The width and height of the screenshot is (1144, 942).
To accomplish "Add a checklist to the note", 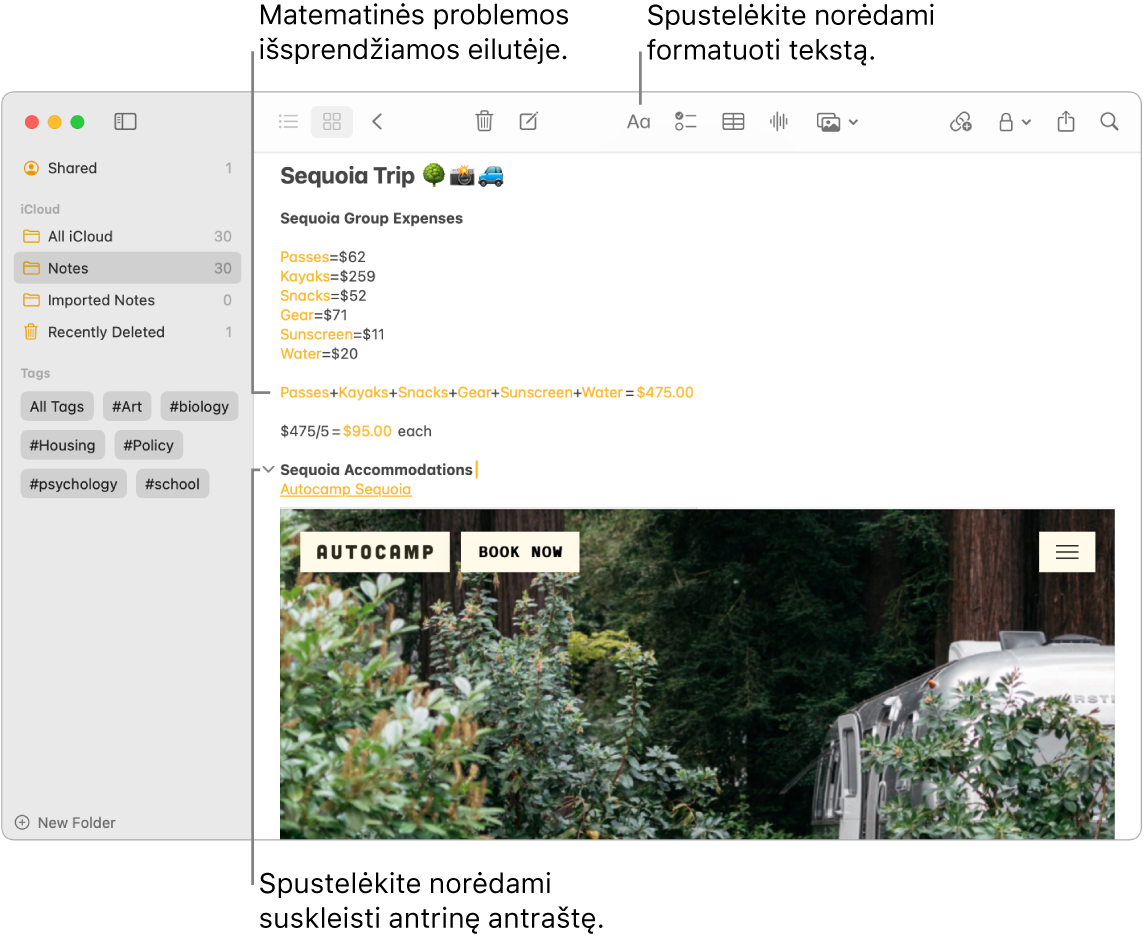I will (686, 121).
